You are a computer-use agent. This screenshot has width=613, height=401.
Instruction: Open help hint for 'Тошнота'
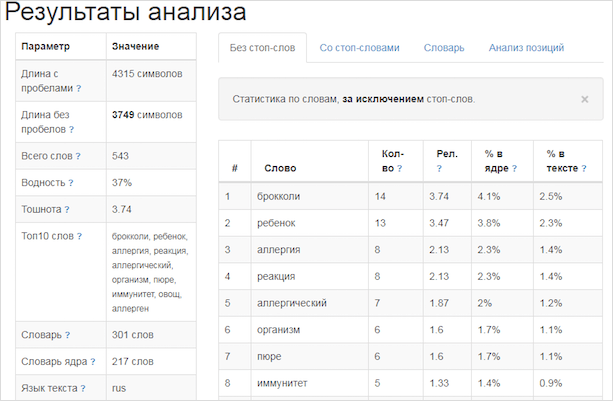(67, 210)
